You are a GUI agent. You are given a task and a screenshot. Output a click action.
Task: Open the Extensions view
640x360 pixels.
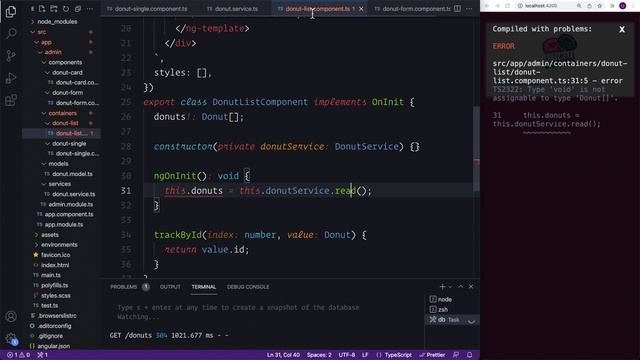[11, 100]
